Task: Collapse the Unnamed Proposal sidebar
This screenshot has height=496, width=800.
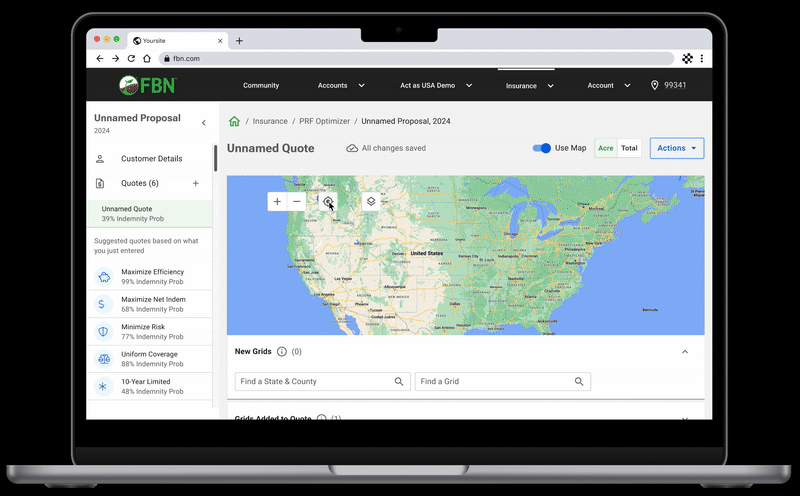Action: (204, 122)
